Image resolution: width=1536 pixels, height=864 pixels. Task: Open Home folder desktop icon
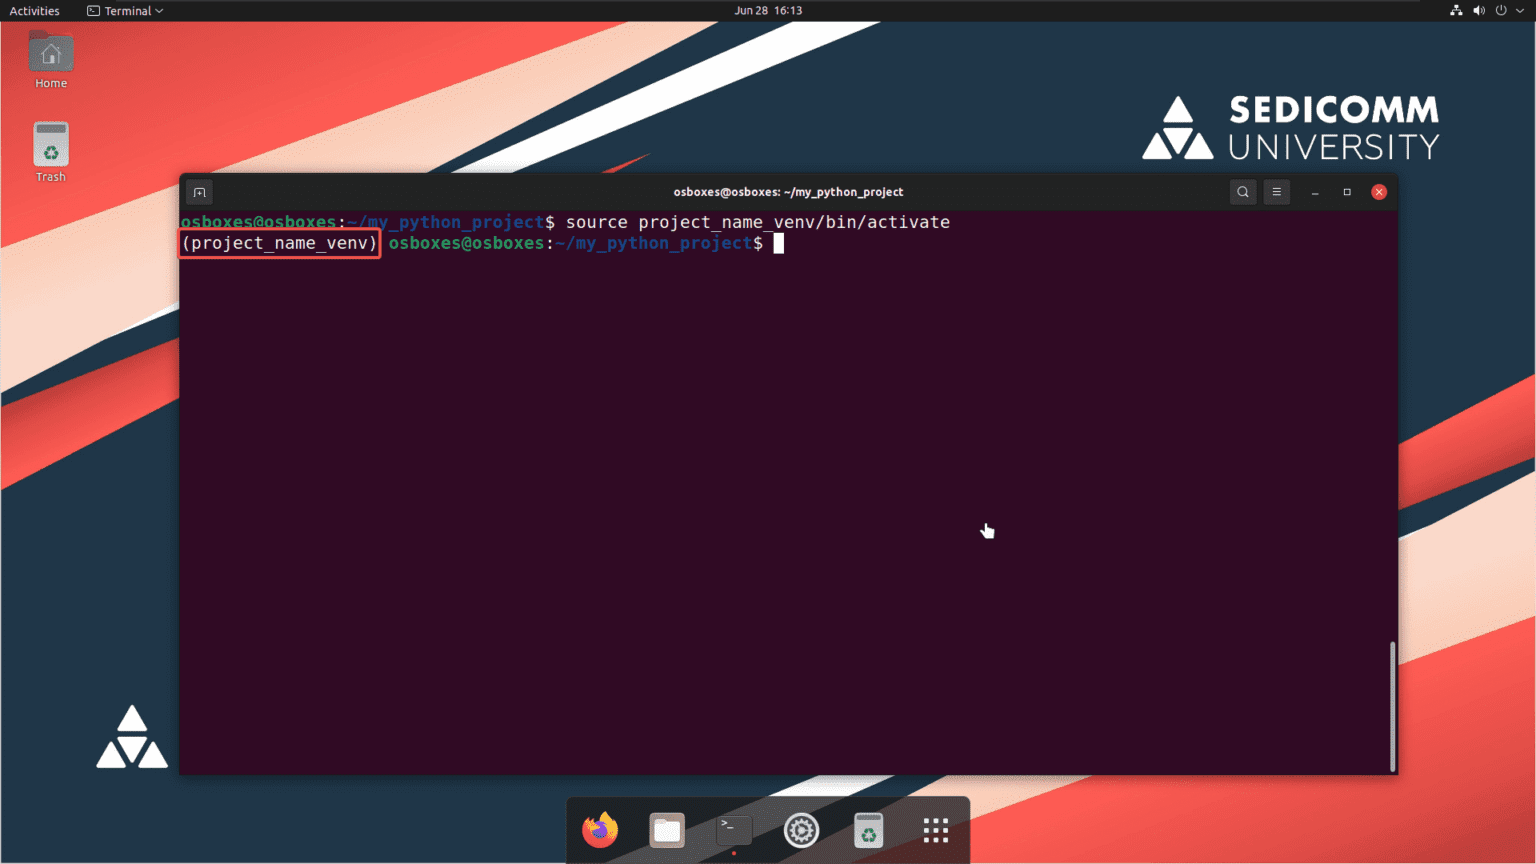click(x=51, y=60)
